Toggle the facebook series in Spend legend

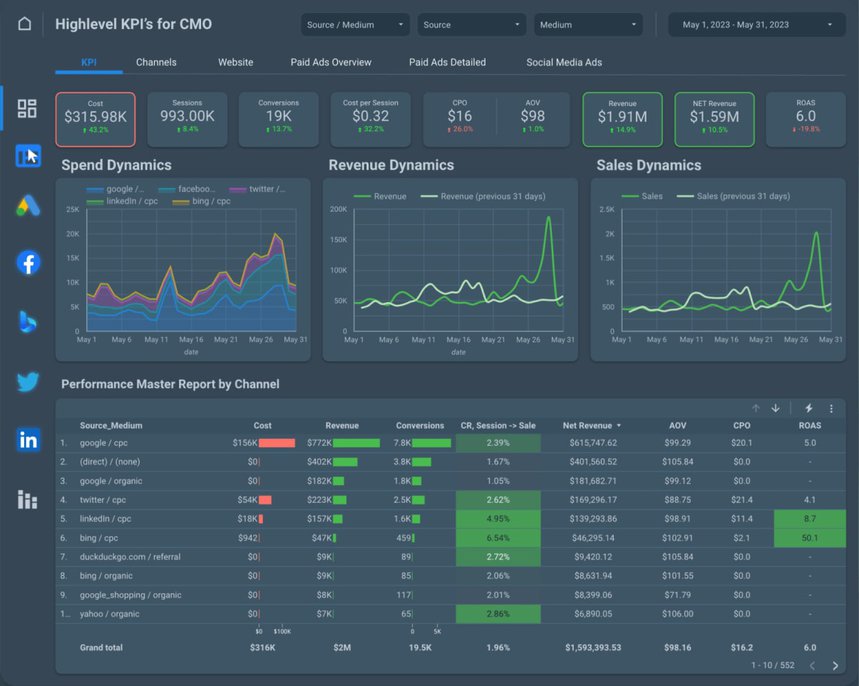187,189
